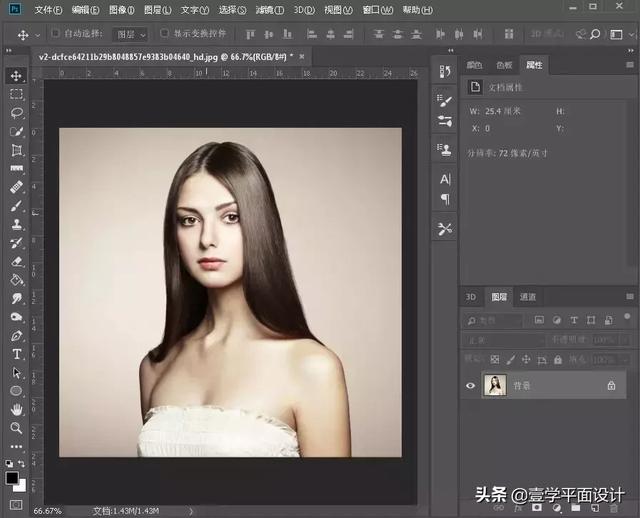Open the layer opacity 100% dropdown

pos(624,340)
